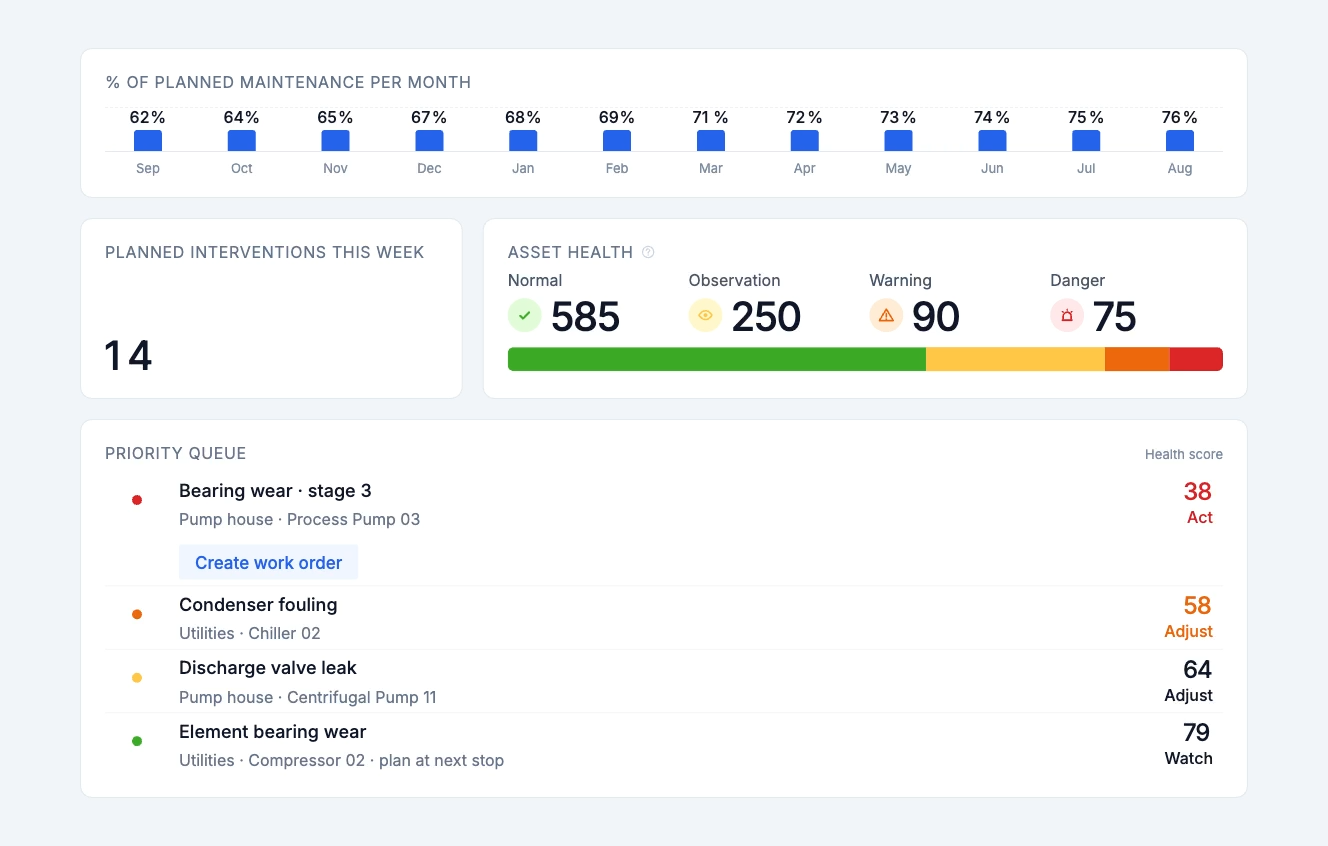1328x846 pixels.
Task: Click health score 38 Act
Action: [x=1198, y=503]
